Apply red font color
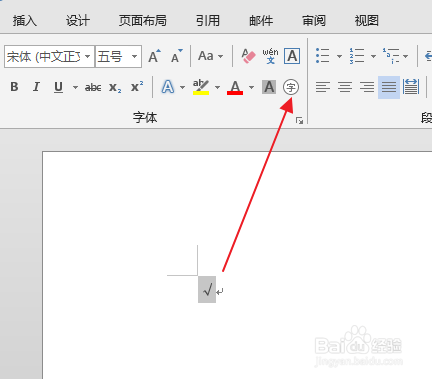Image resolution: width=432 pixels, height=379 pixels. point(235,87)
